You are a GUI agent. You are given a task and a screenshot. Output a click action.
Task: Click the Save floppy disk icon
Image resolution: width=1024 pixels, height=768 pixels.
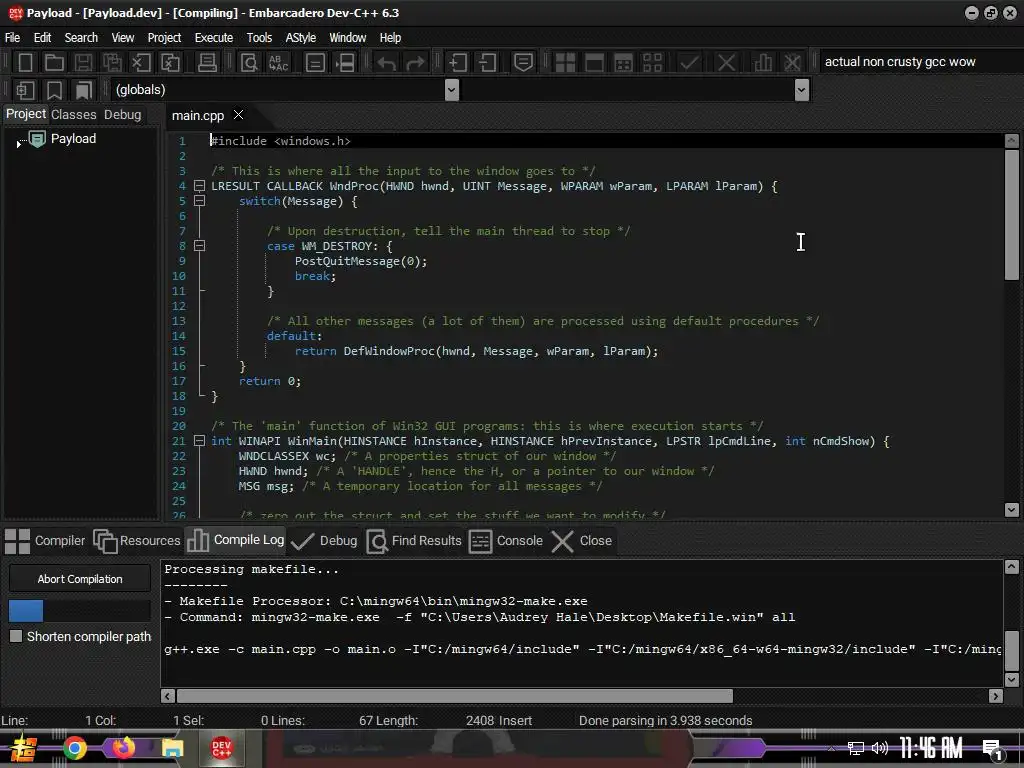click(83, 62)
